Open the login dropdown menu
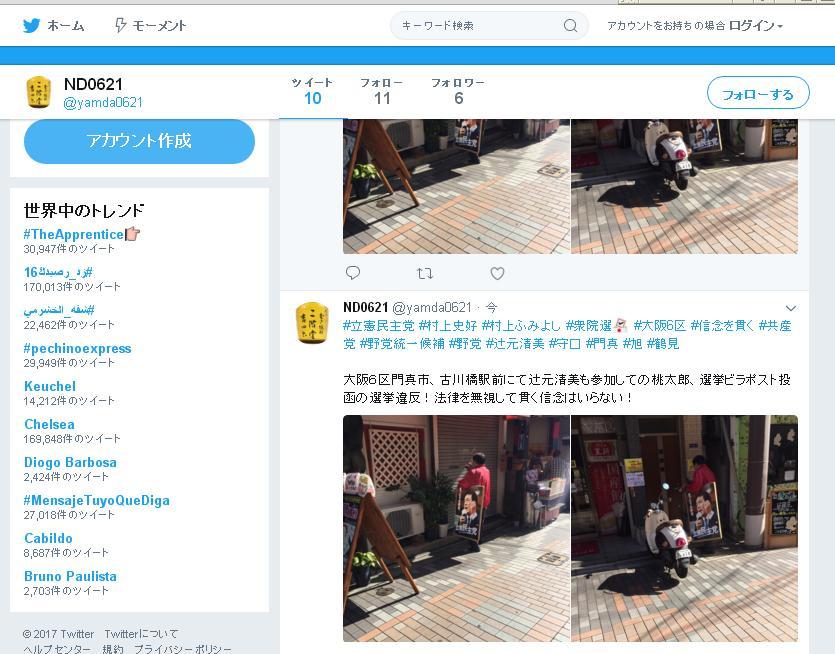The image size is (835, 654). coord(756,26)
